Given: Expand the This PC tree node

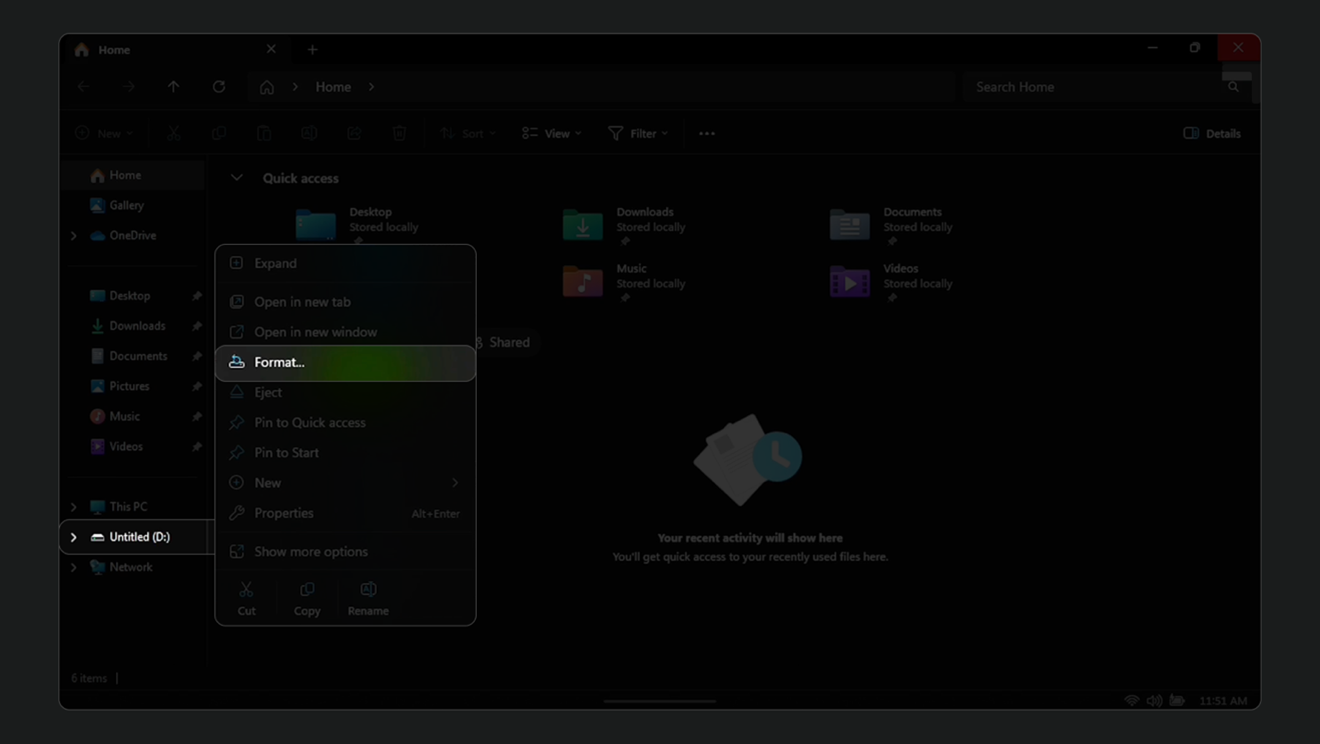Looking at the screenshot, I should [x=73, y=507].
